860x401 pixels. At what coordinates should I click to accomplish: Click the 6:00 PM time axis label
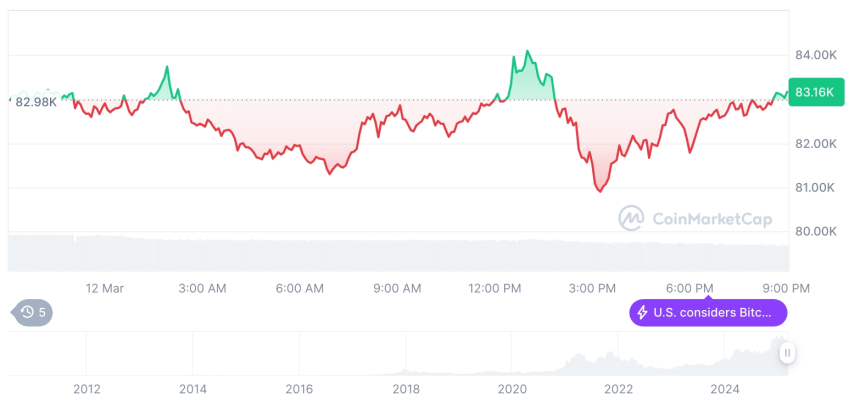pyautogui.click(x=690, y=288)
